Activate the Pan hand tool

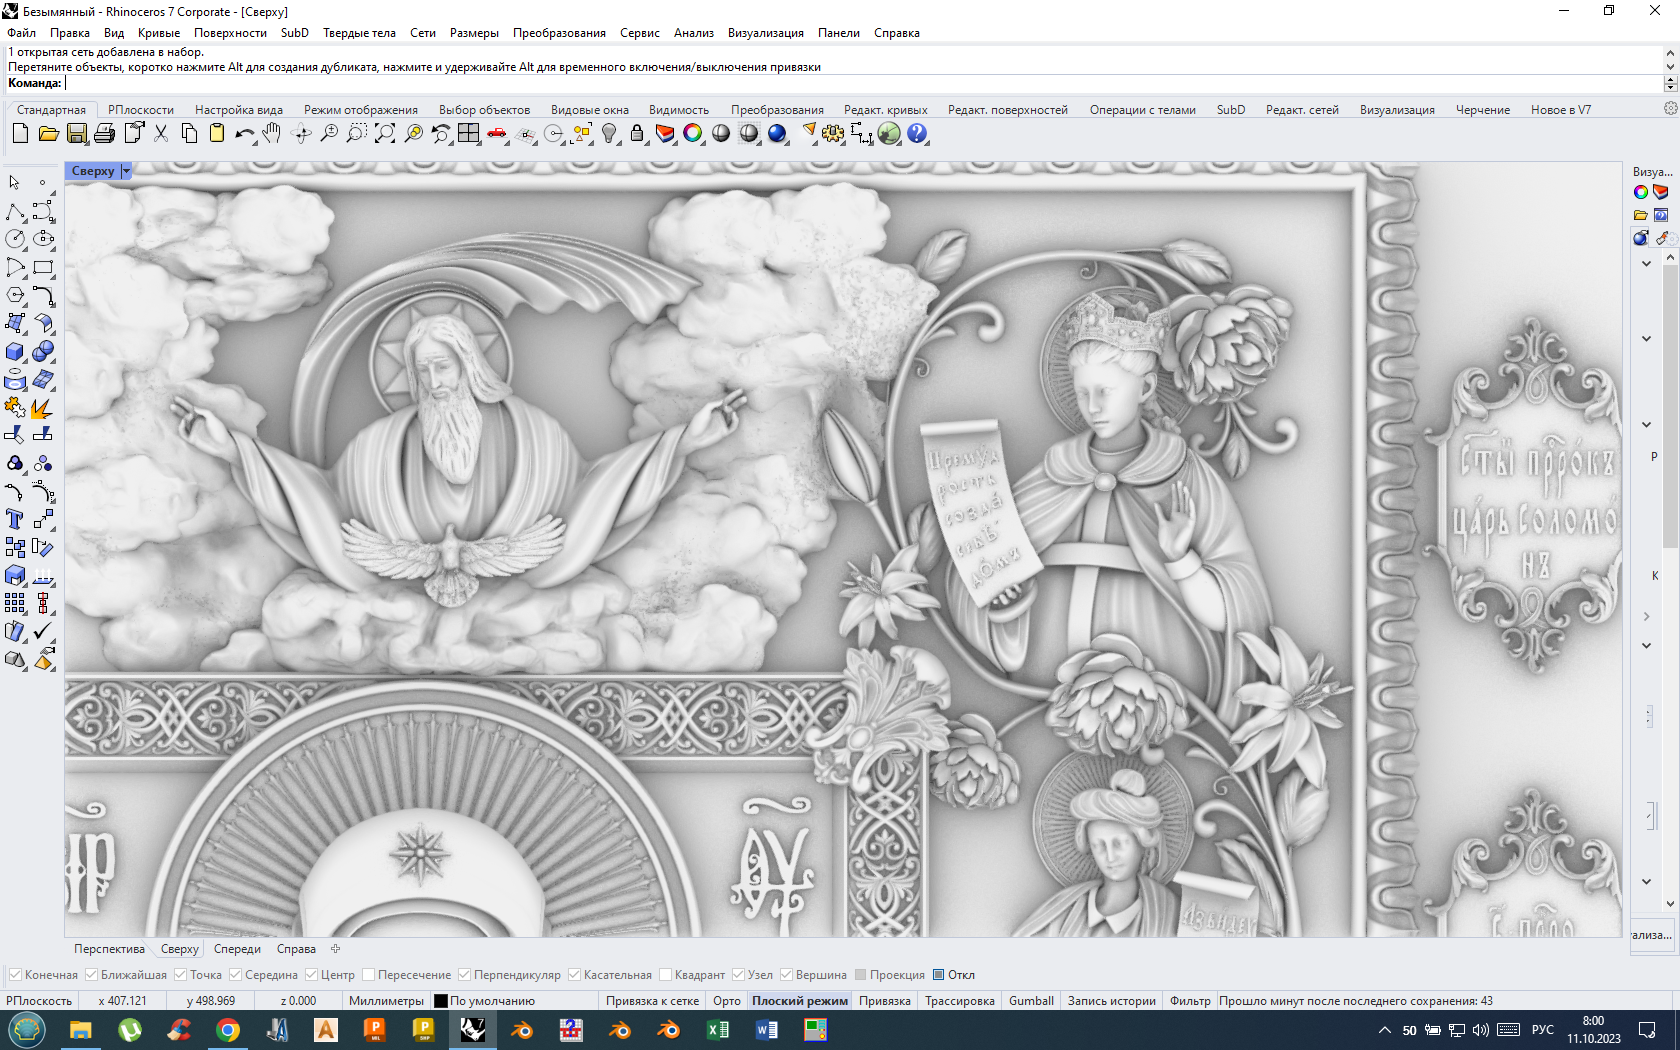(x=272, y=133)
